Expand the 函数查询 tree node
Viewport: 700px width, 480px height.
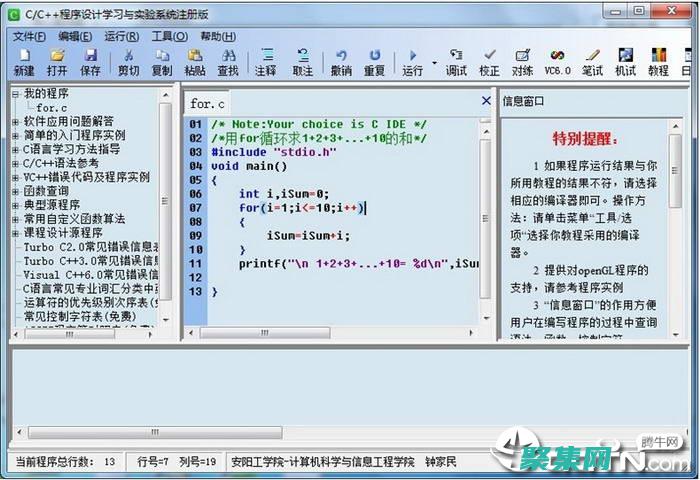tap(15, 191)
